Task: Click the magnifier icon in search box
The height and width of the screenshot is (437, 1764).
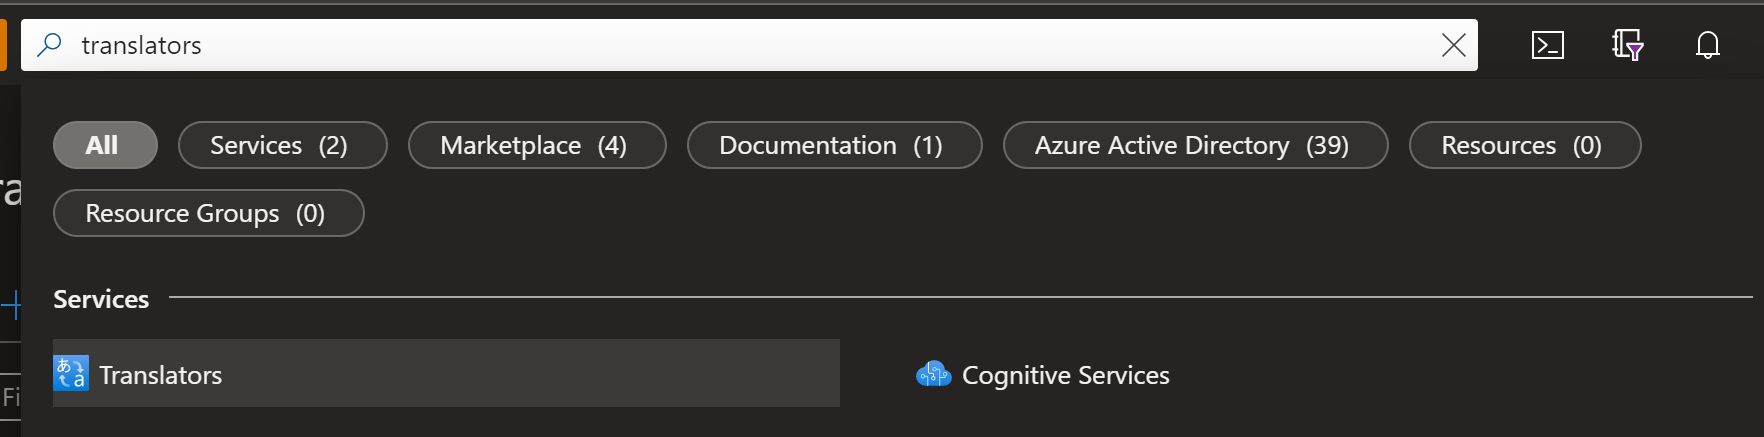Action: click(x=49, y=45)
